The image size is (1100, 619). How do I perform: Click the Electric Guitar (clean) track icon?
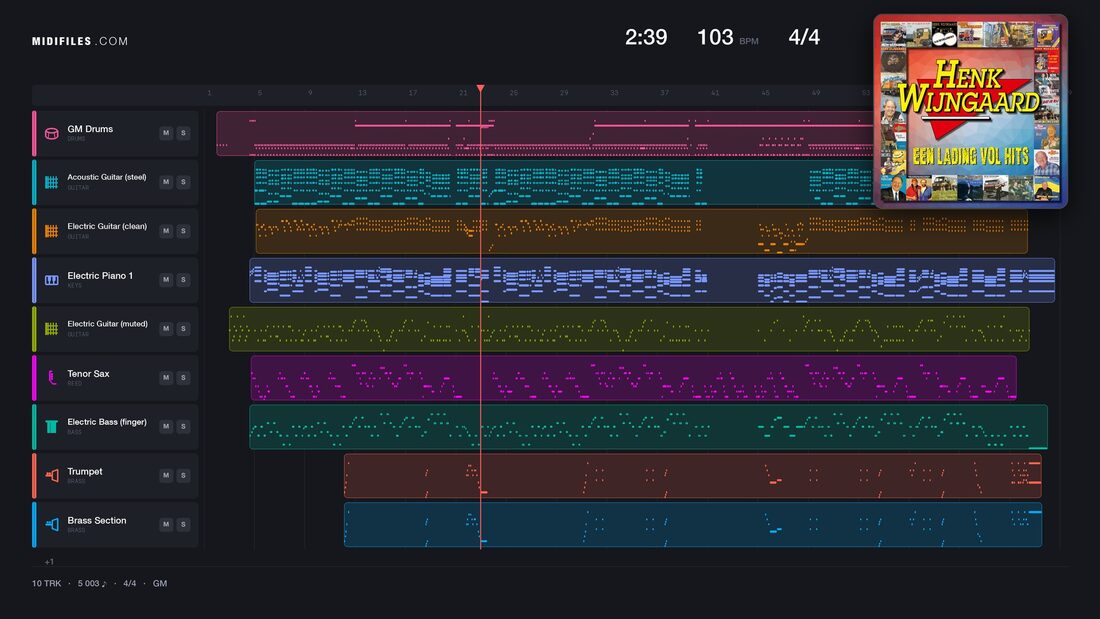(x=51, y=231)
